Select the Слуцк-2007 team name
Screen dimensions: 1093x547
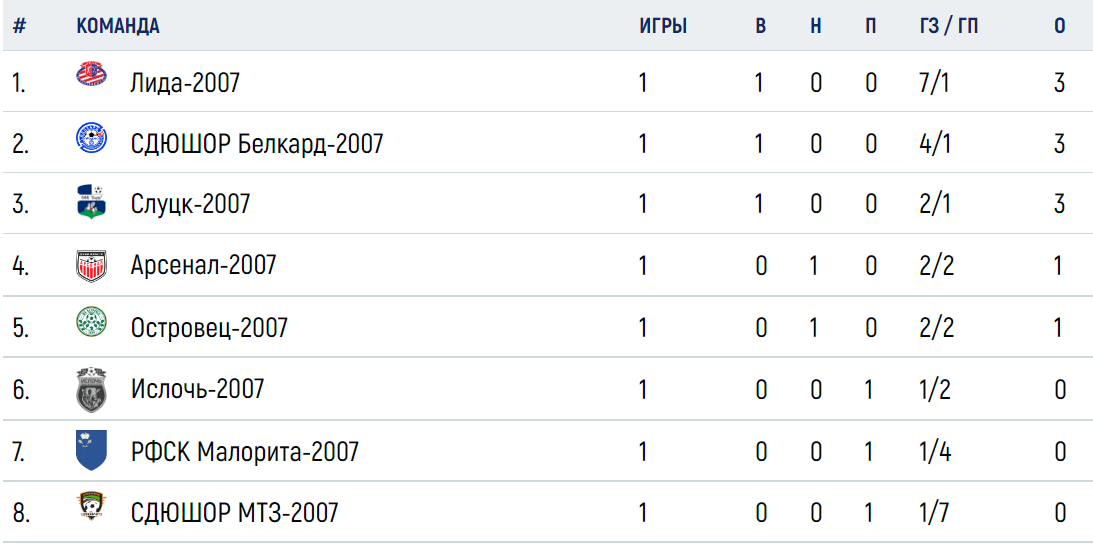pos(190,203)
